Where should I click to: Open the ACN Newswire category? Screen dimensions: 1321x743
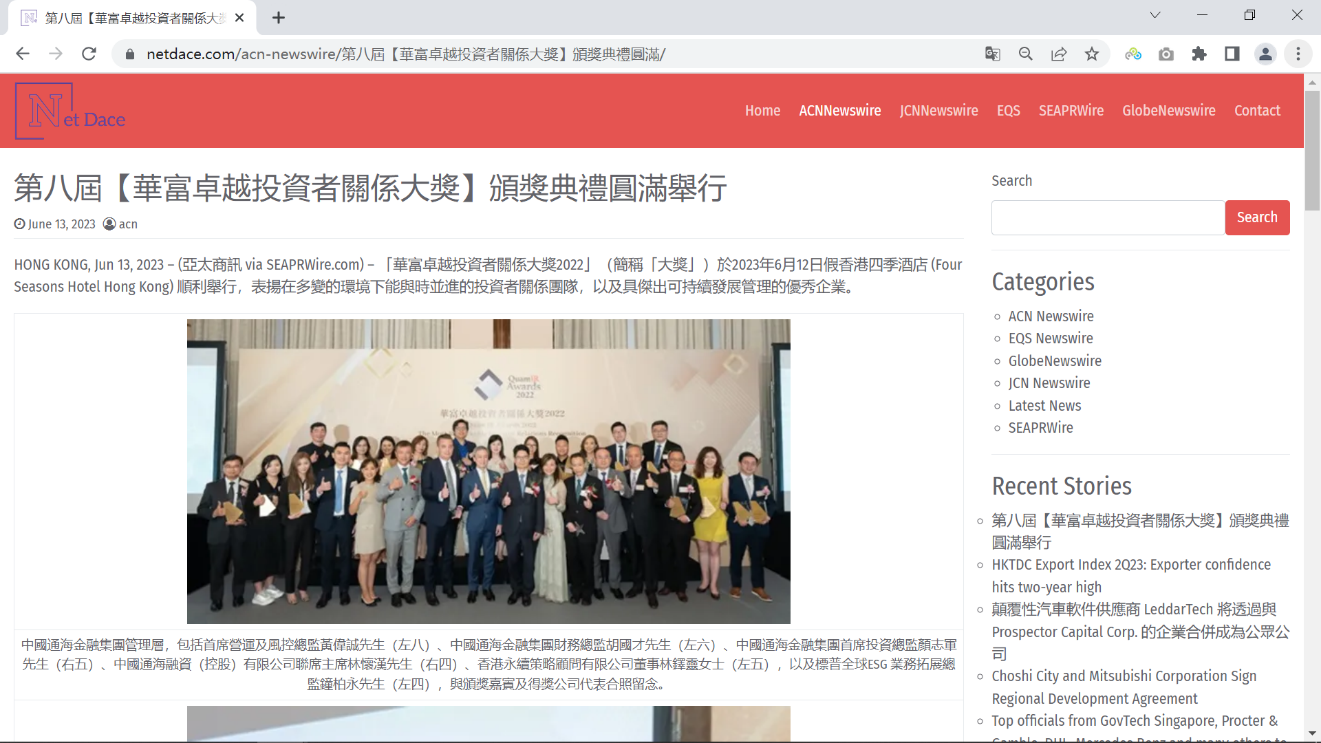click(1051, 316)
